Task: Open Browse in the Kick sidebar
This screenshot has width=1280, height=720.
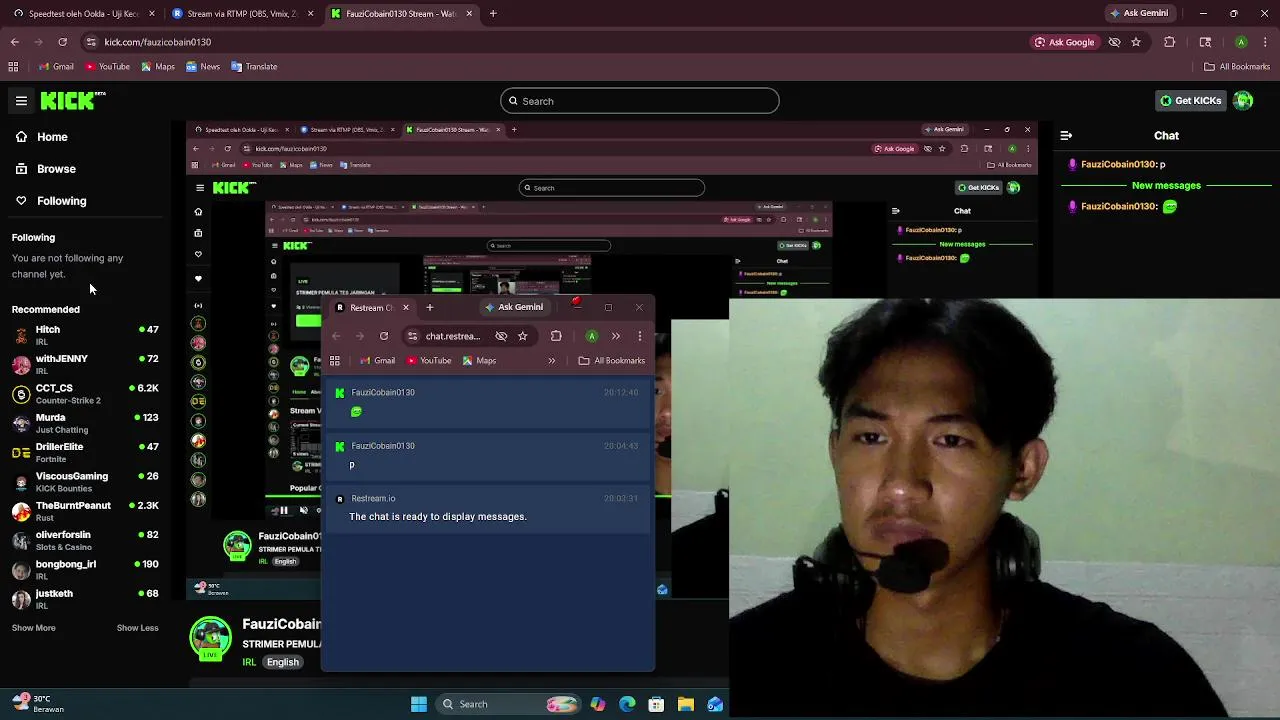Action: pos(46,169)
